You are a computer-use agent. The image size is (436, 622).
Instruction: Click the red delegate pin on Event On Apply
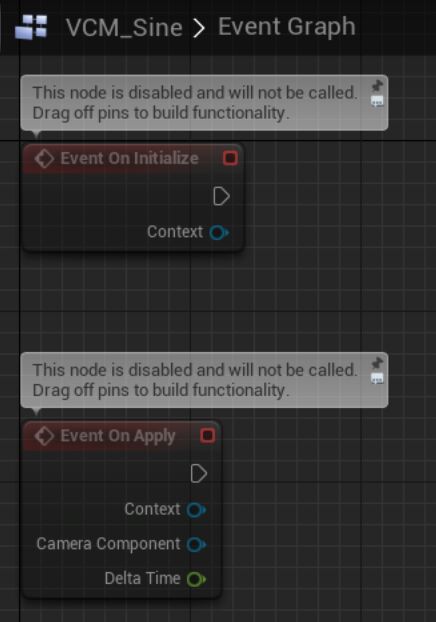point(207,436)
